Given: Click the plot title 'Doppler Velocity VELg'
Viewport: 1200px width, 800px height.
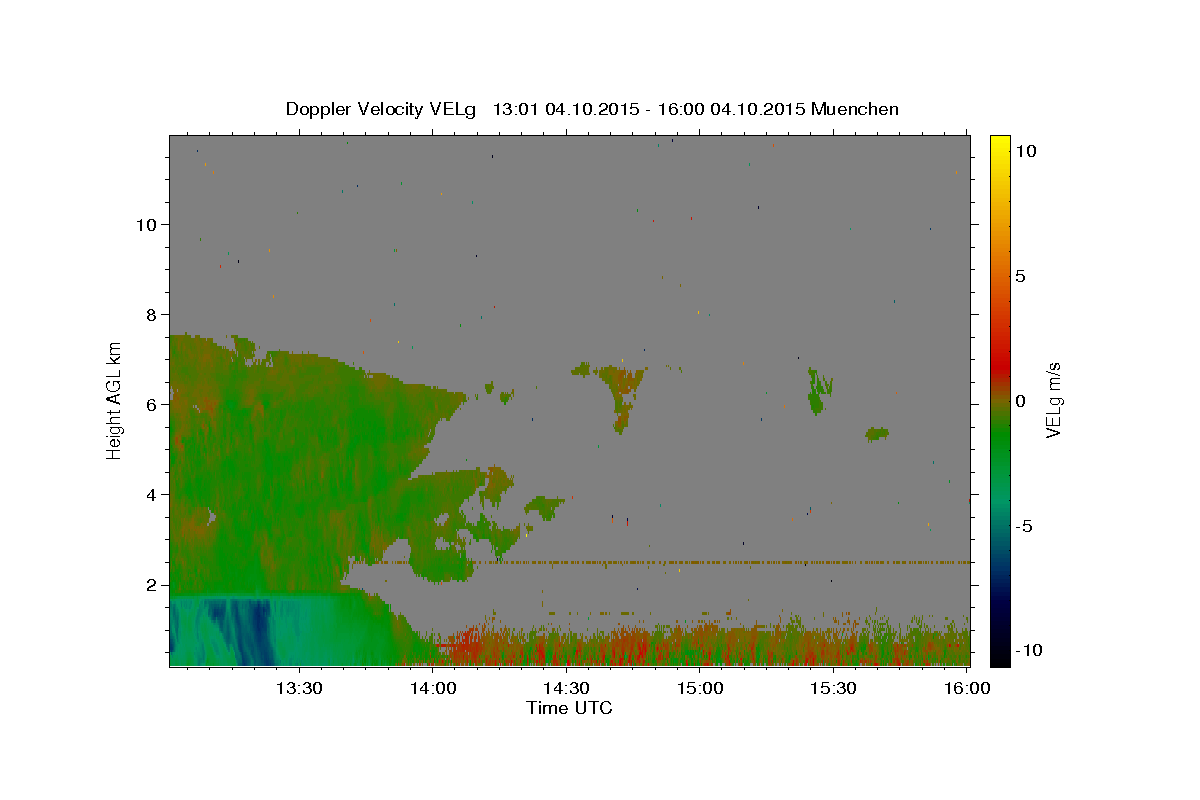Looking at the screenshot, I should pos(382,109).
